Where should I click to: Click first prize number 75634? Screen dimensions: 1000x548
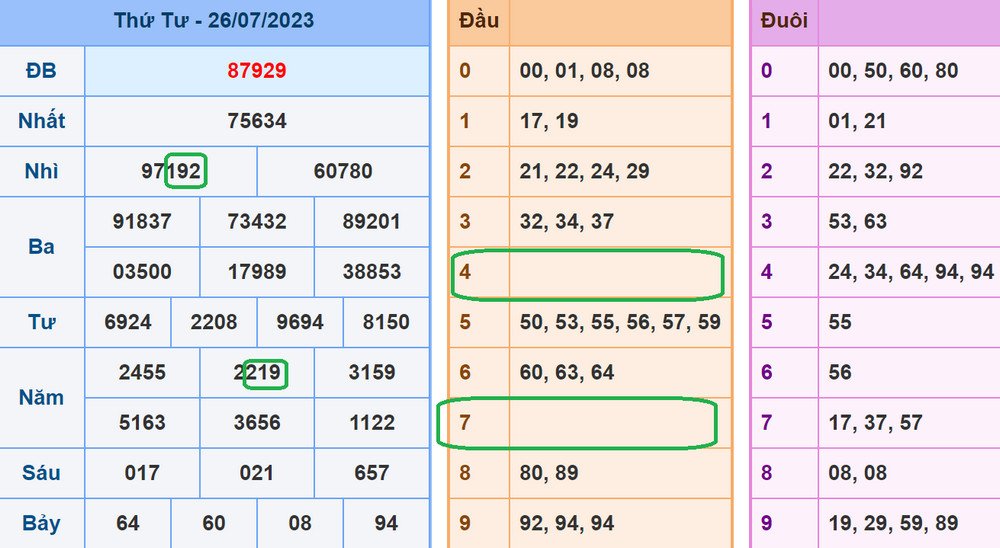coord(257,121)
